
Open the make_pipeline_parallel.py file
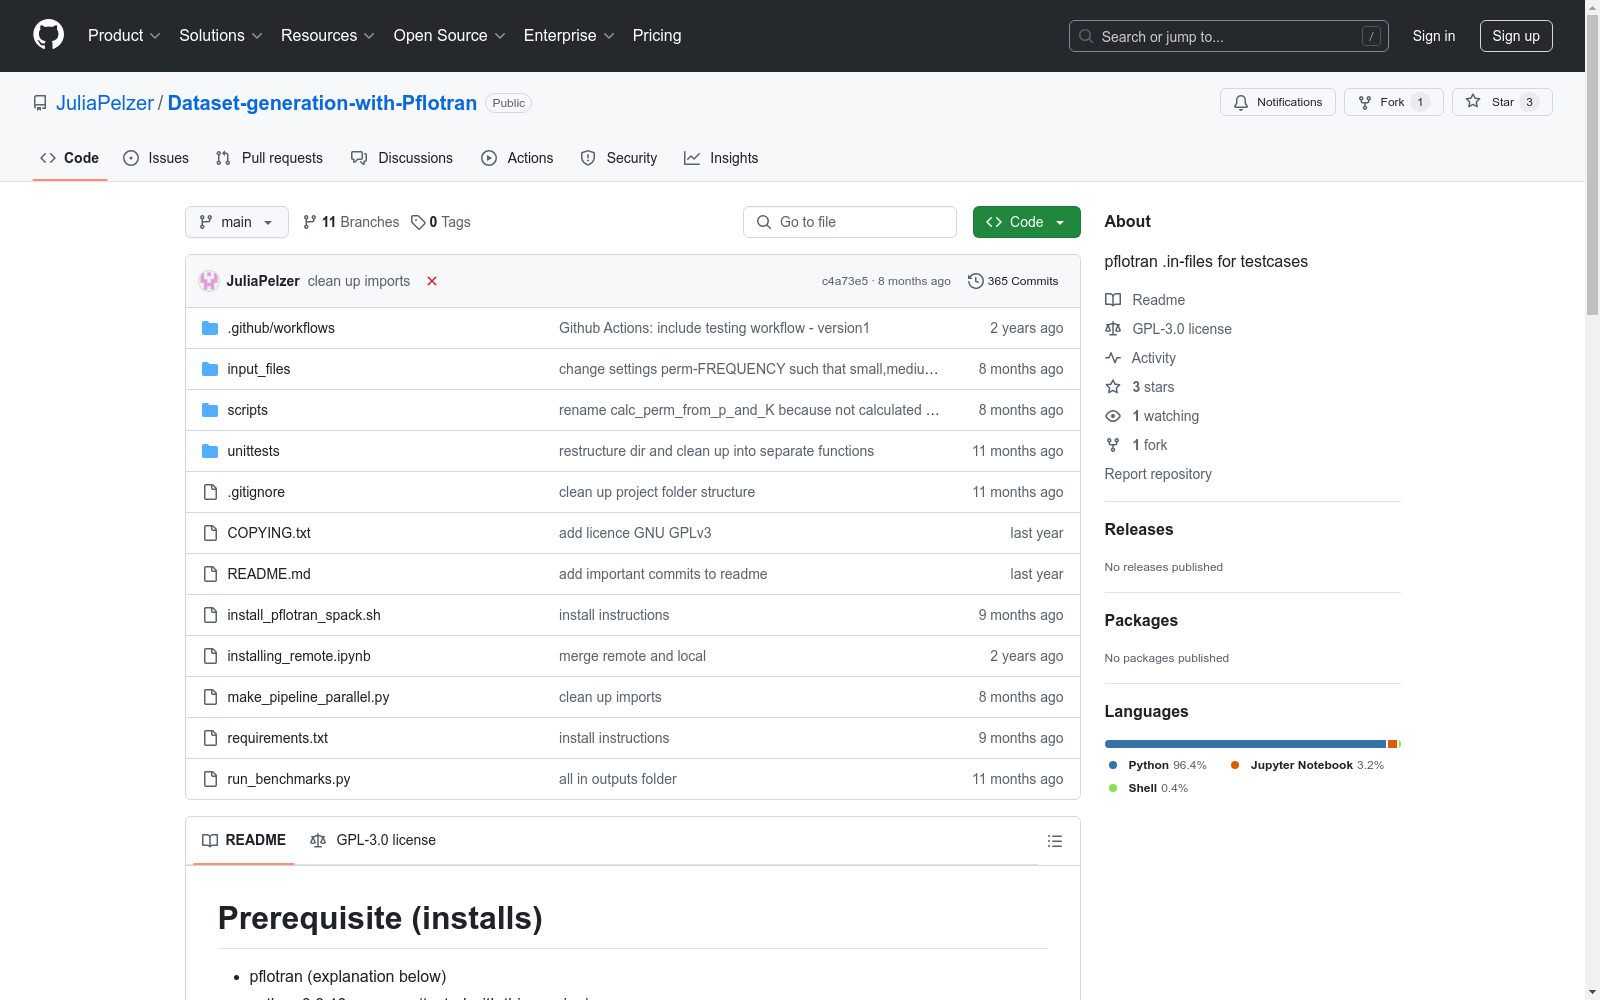(308, 697)
